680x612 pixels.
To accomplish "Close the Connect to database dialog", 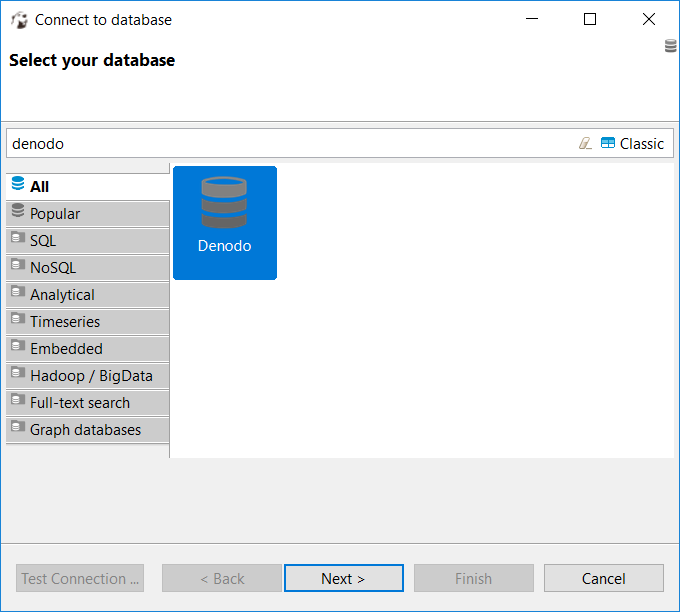I will (649, 19).
